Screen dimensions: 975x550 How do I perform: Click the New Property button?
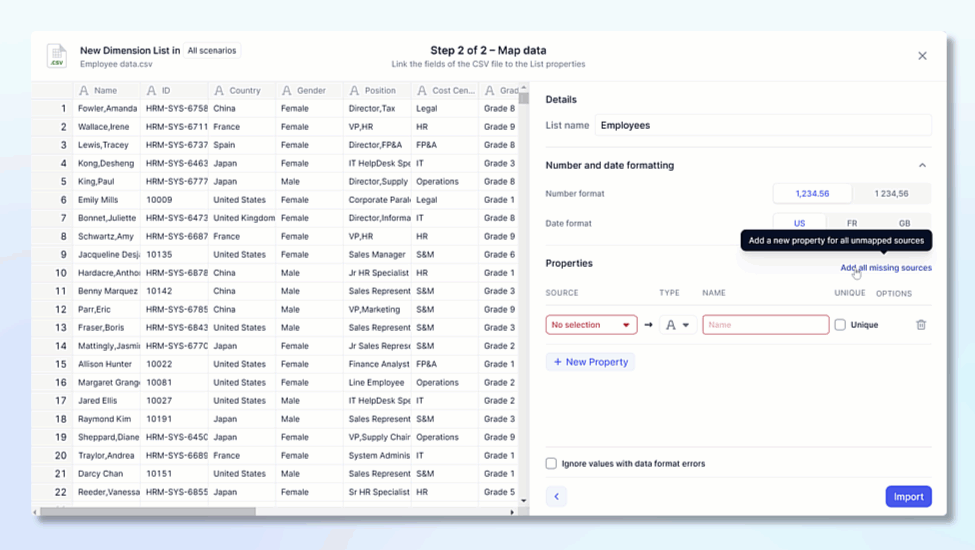click(x=590, y=362)
